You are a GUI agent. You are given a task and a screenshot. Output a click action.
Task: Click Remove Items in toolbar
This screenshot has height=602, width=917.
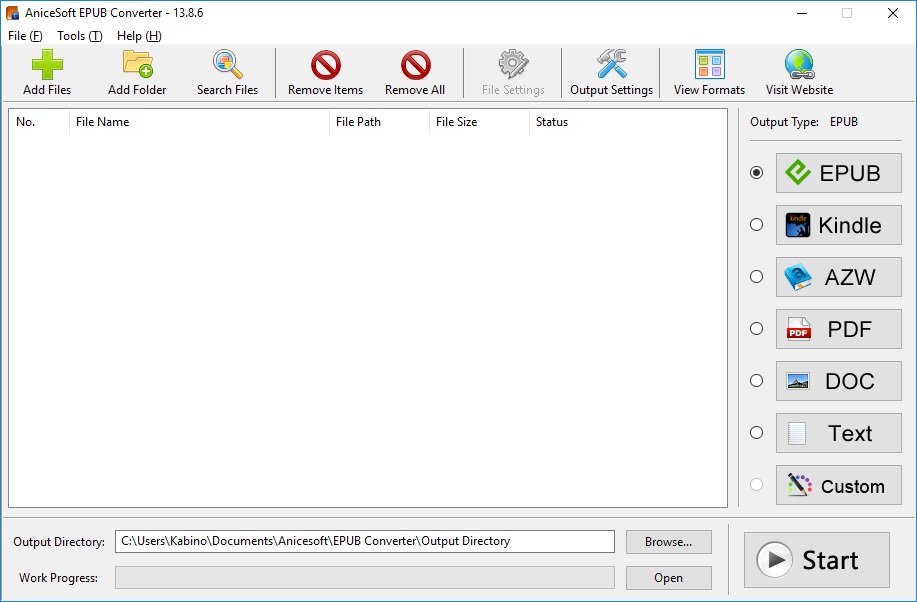click(325, 73)
